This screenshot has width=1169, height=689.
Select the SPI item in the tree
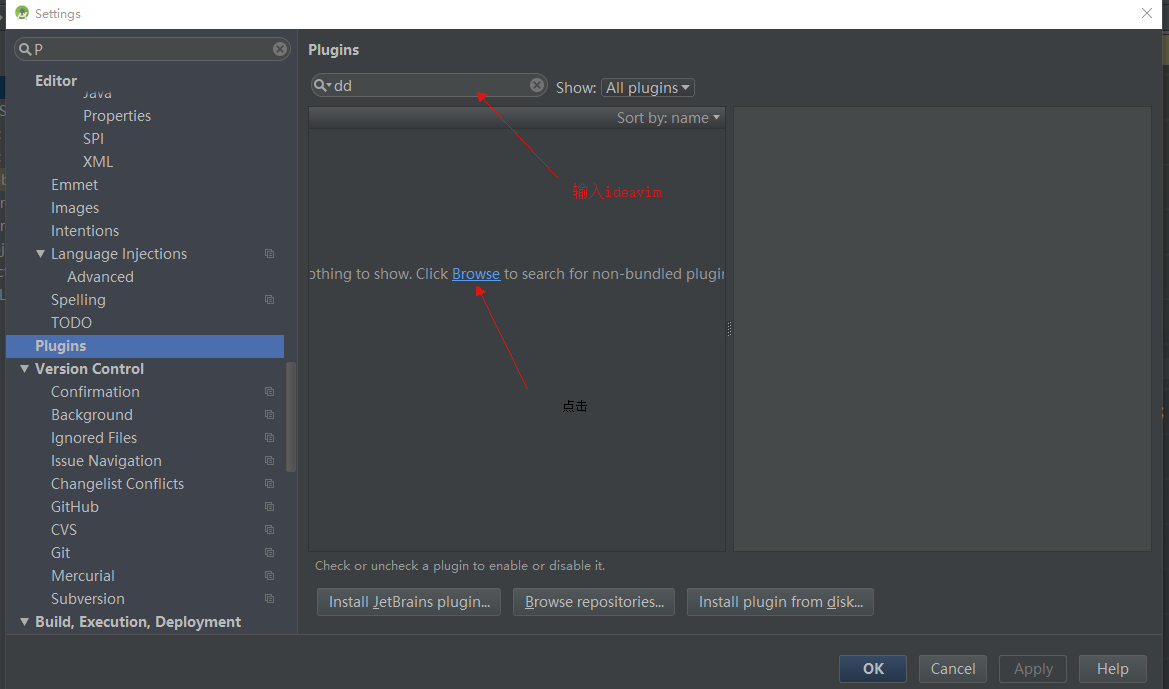(93, 139)
